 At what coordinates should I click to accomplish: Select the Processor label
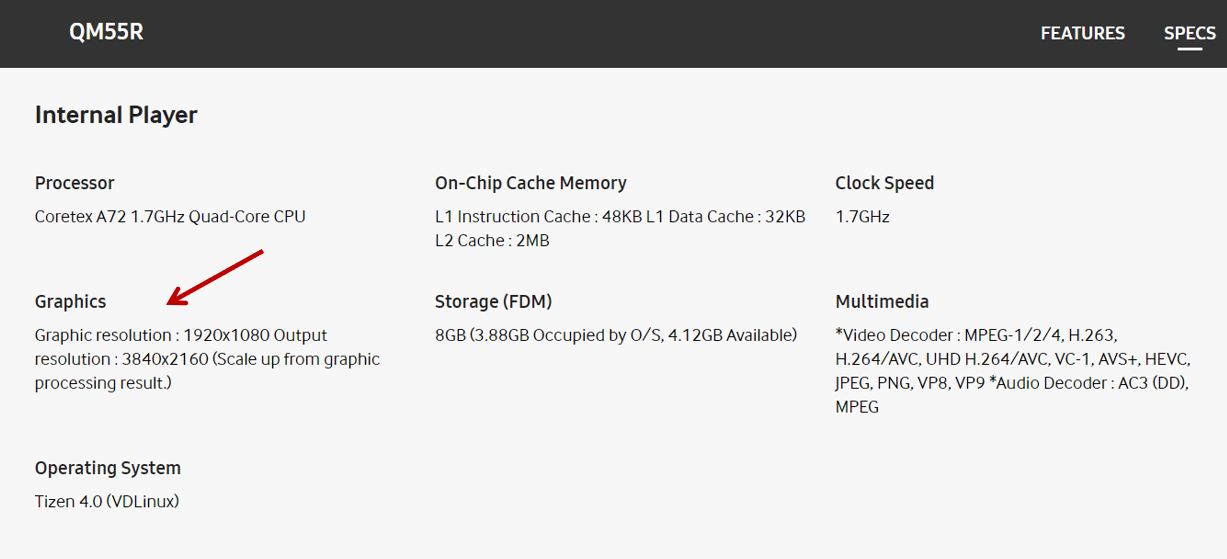coord(75,183)
